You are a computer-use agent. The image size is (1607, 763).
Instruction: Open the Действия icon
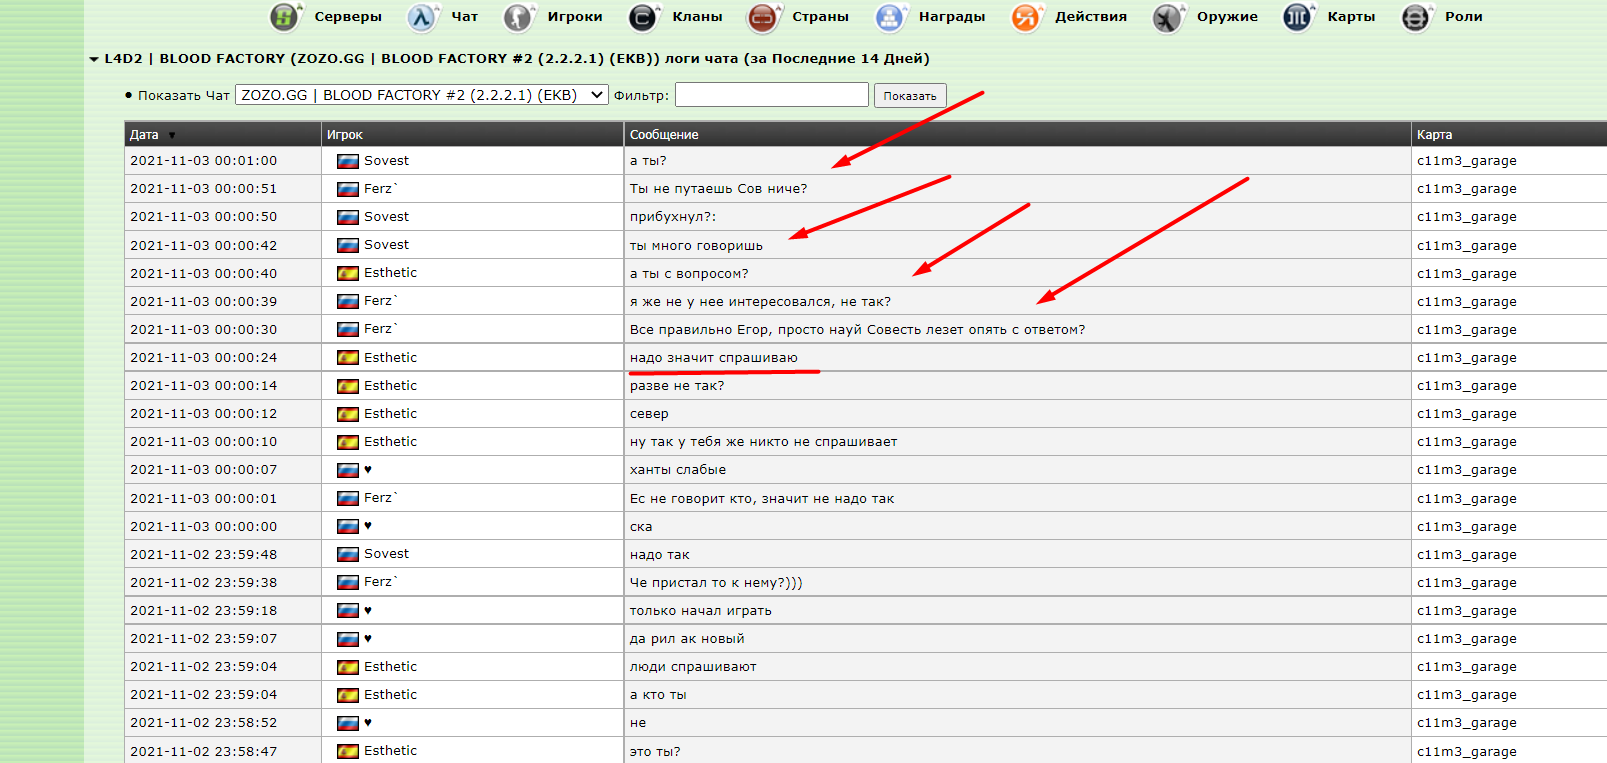tap(1026, 17)
